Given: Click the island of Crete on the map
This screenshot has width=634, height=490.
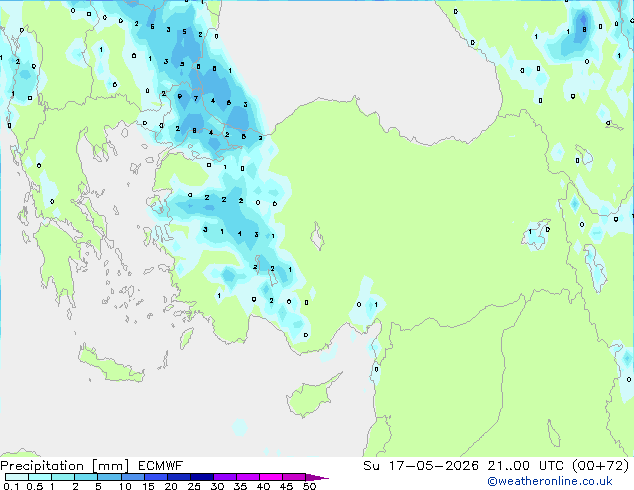Looking at the screenshot, I should tap(110, 364).
